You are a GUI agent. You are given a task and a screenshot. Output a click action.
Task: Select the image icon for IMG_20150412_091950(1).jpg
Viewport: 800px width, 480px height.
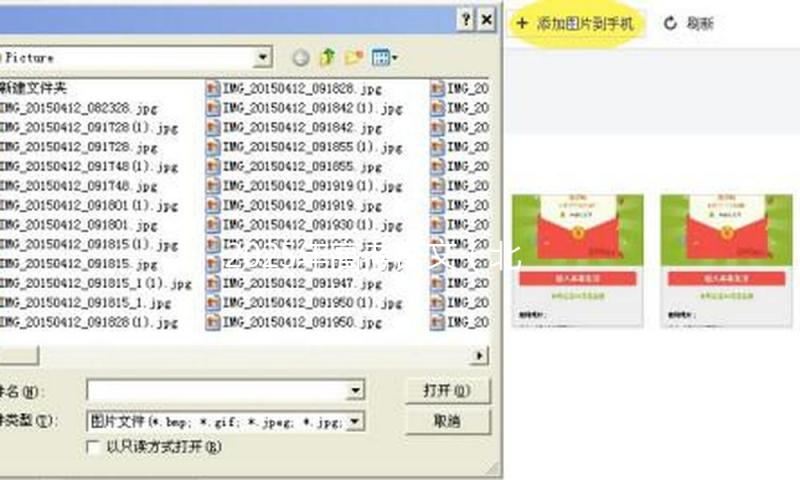coord(213,302)
